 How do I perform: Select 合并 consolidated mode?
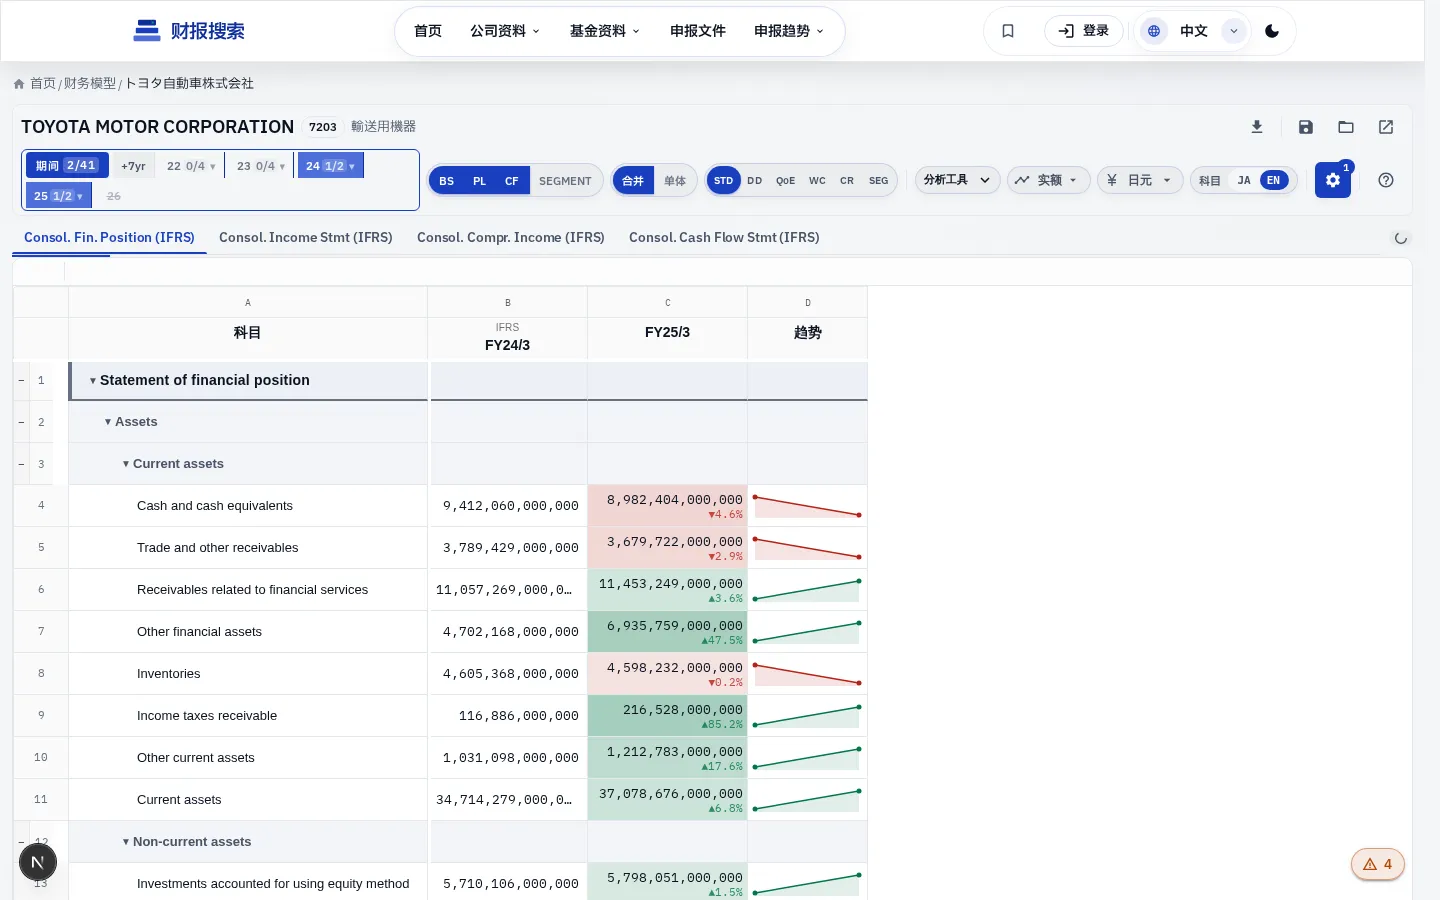click(x=633, y=181)
